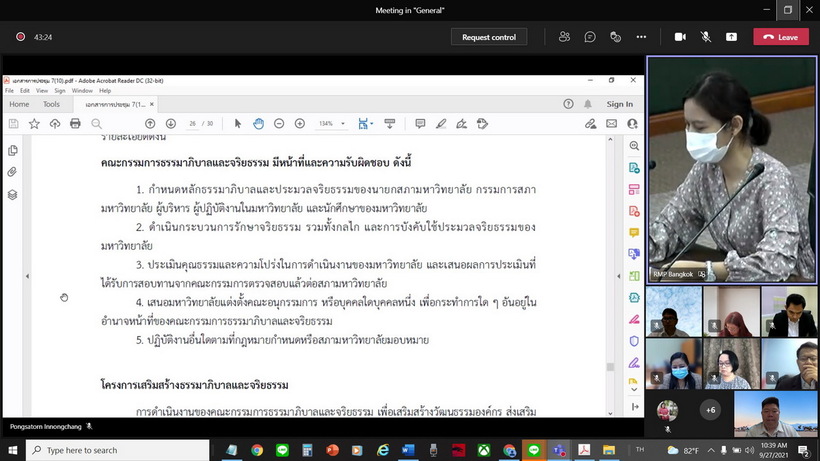The height and width of the screenshot is (461, 820).
Task: Click Sign In in Acrobat
Action: tap(620, 104)
